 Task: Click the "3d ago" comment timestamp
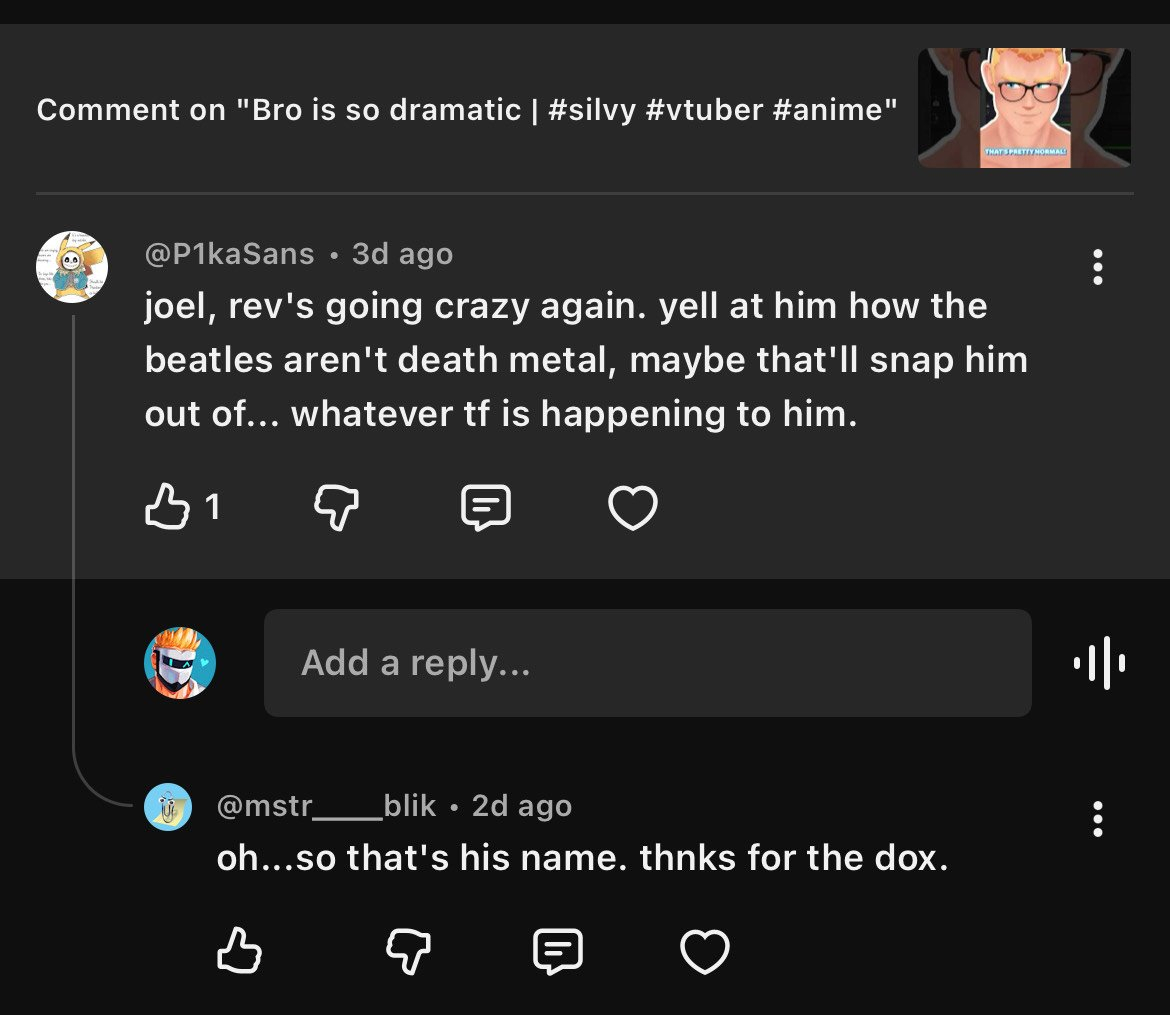tap(402, 255)
